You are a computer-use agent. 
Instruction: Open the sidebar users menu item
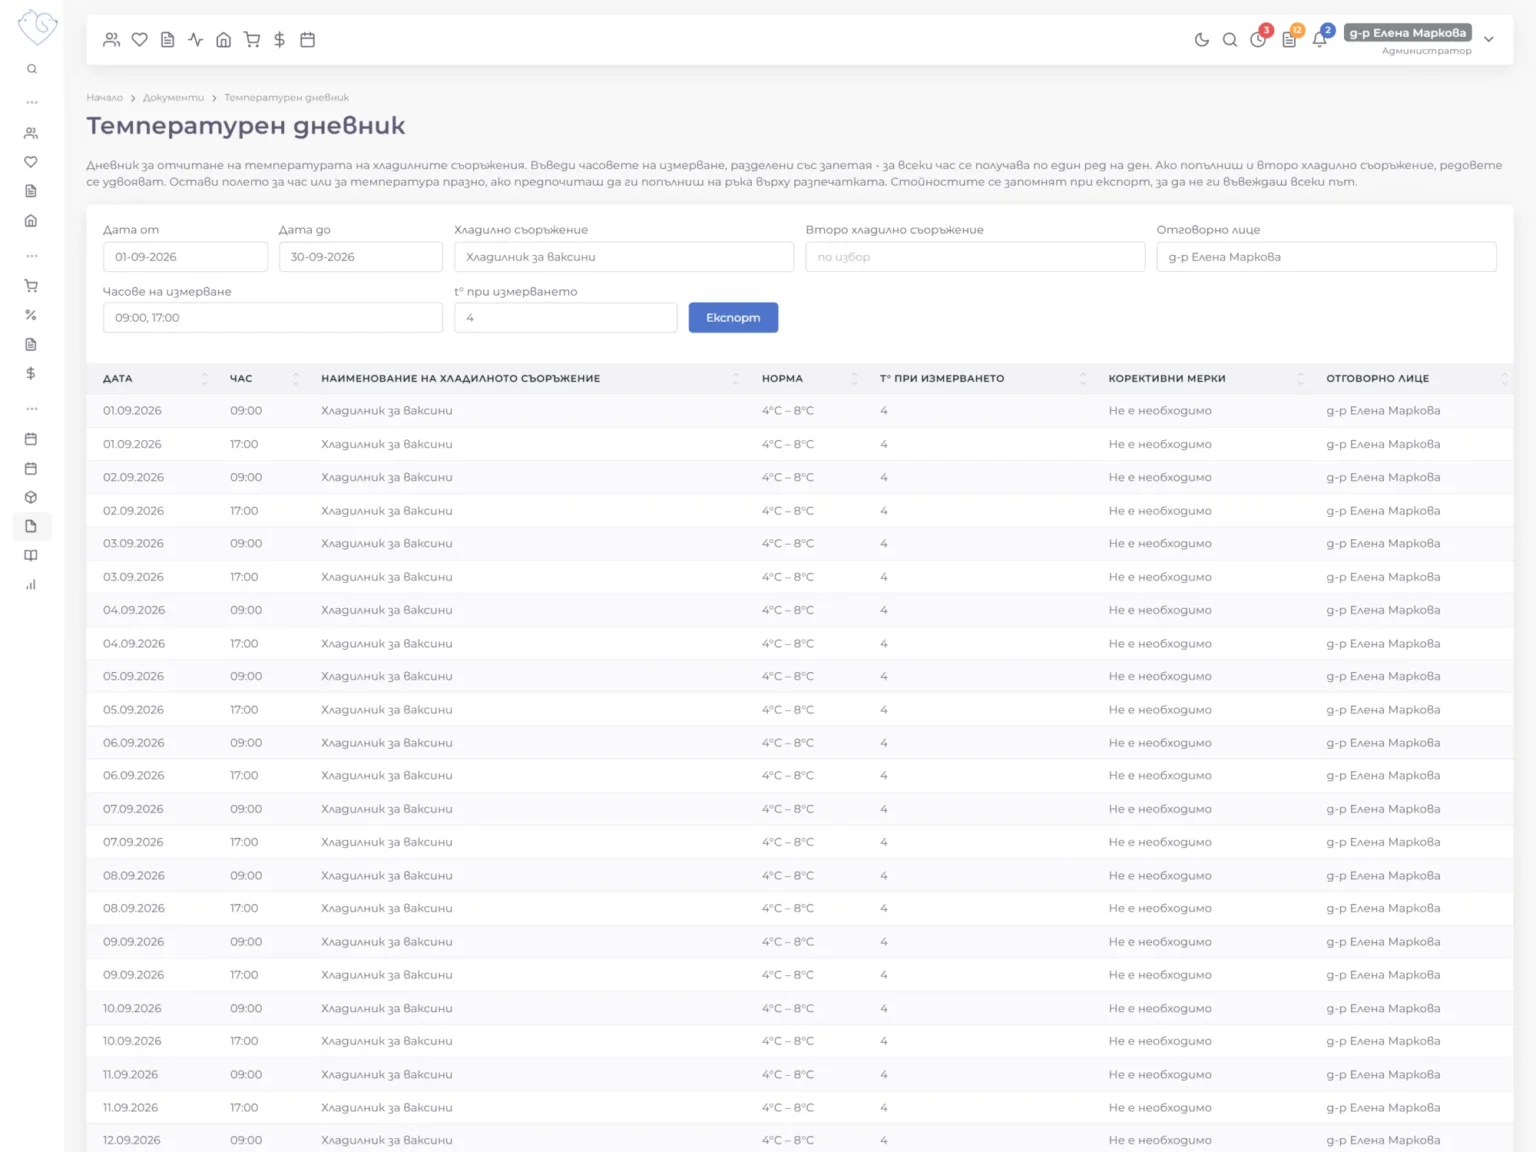pyautogui.click(x=31, y=133)
